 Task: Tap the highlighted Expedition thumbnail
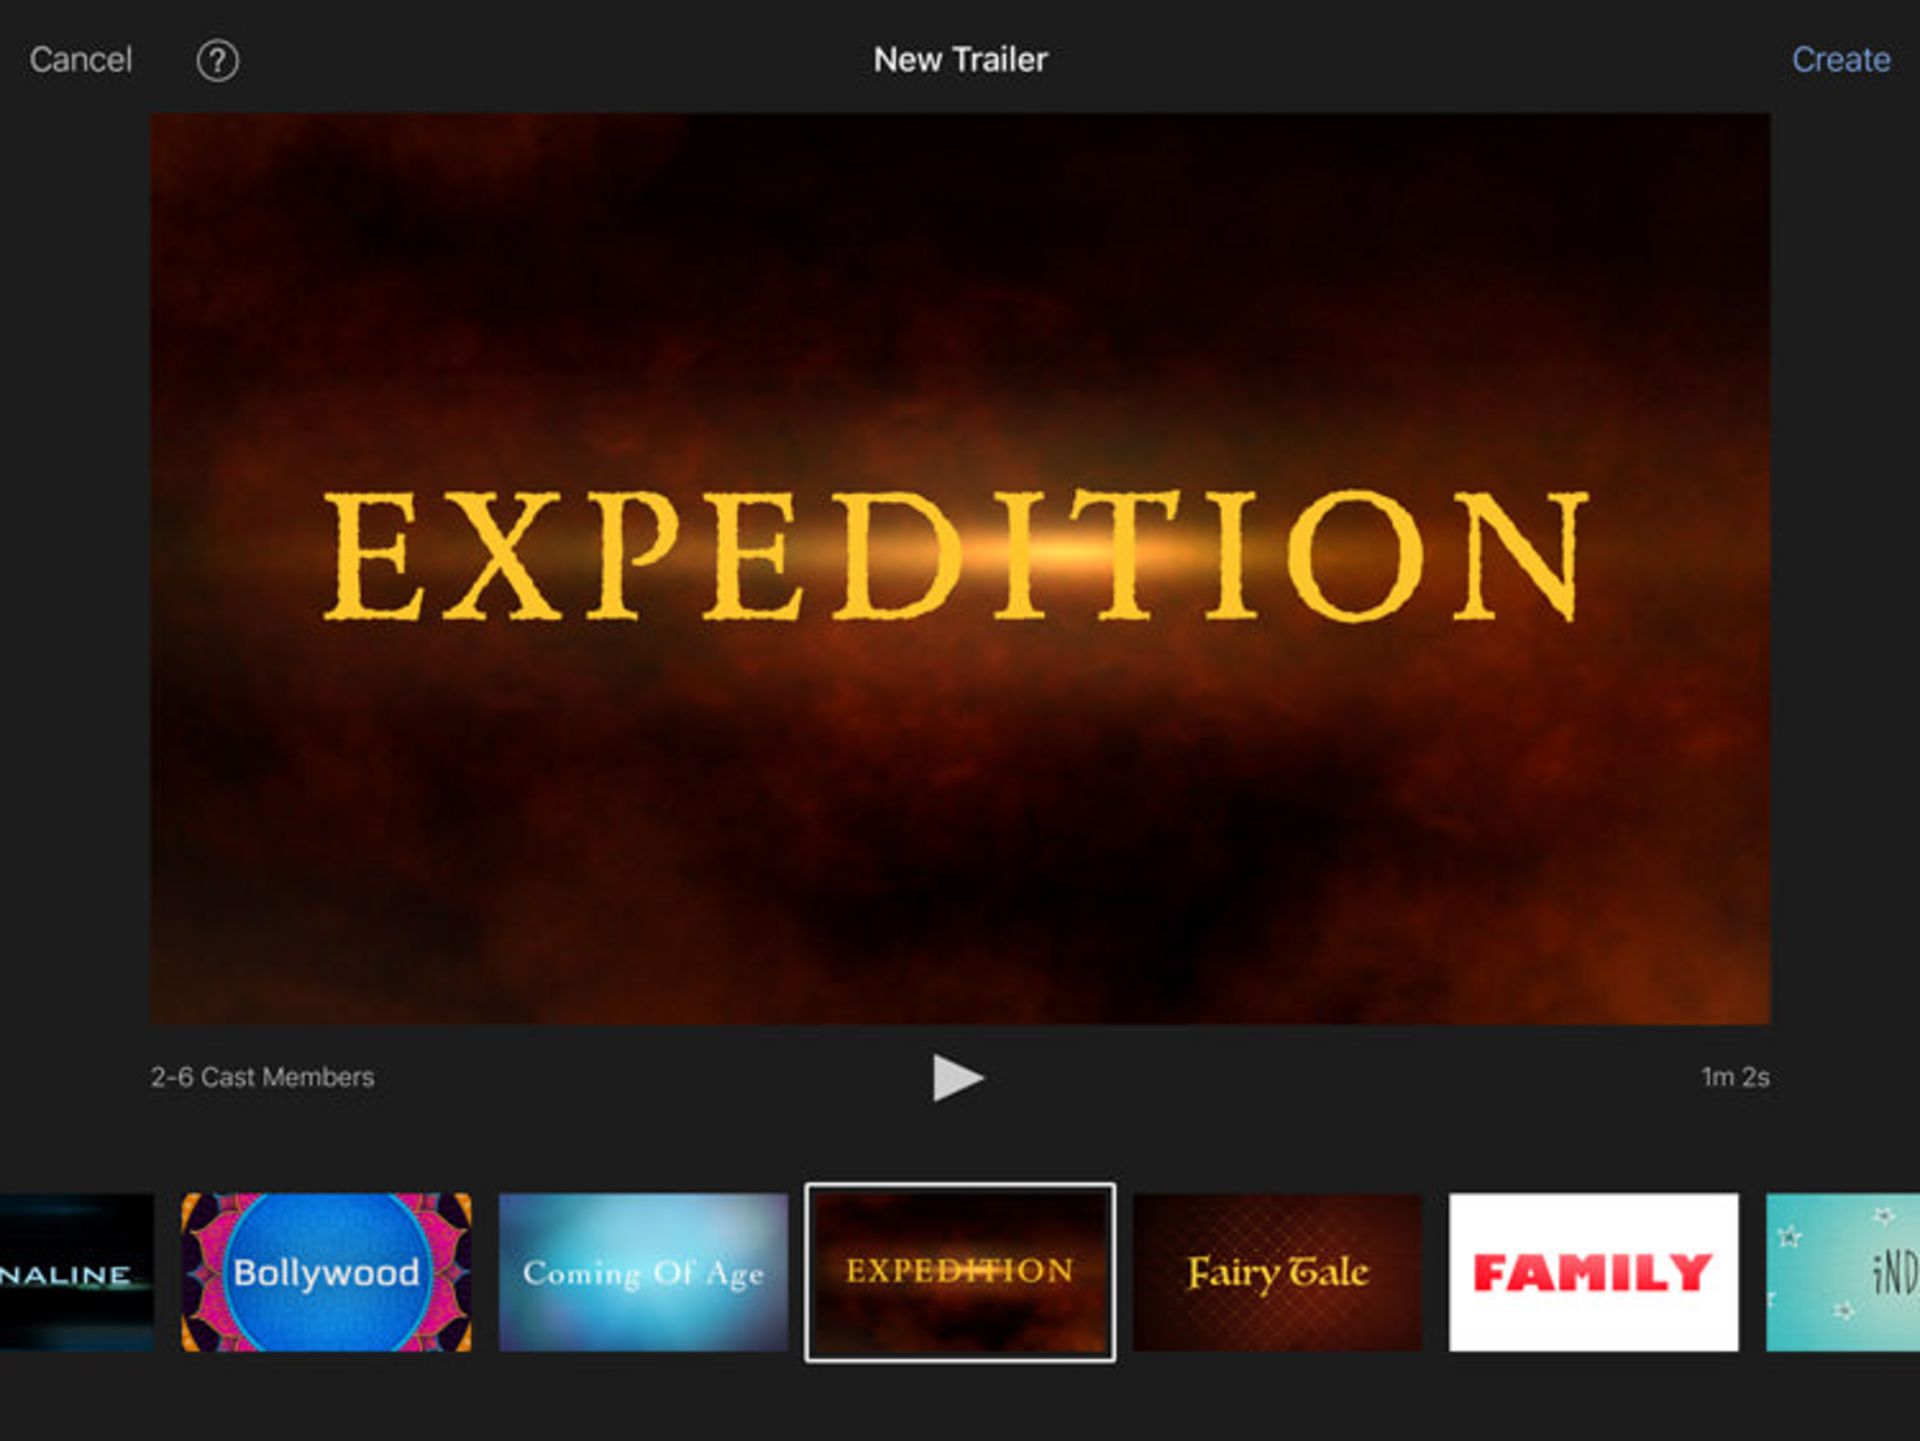(959, 1272)
